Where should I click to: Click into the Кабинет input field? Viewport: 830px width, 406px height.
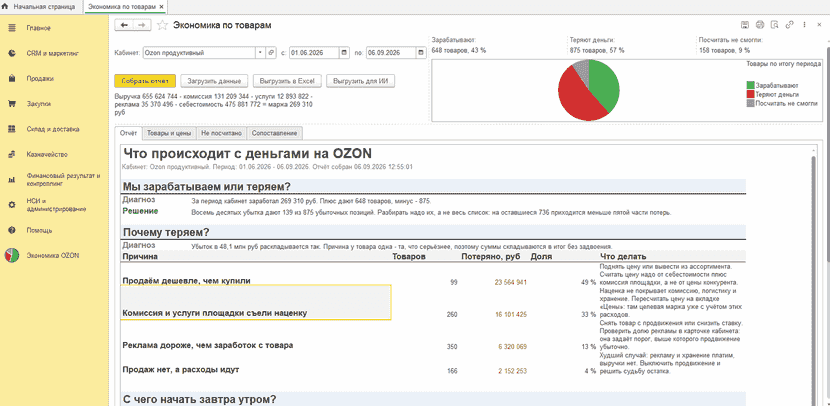click(x=199, y=53)
